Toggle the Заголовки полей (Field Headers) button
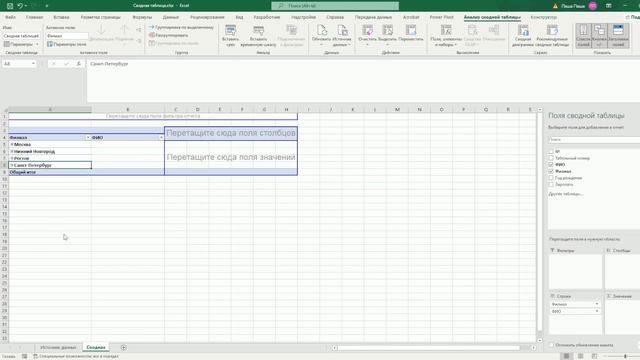The image size is (640, 360). click(x=618, y=36)
